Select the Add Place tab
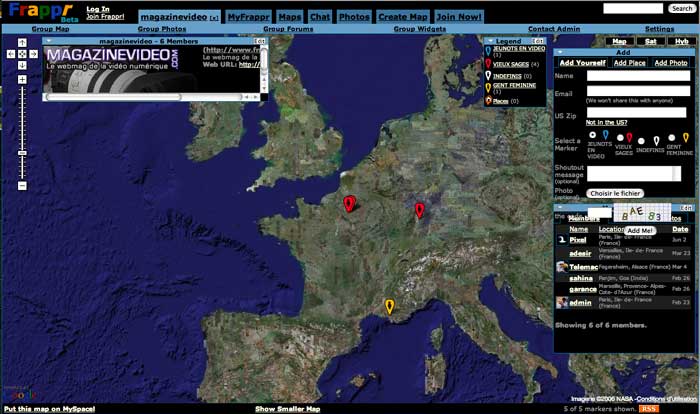Viewport: 700px width, 414px height. (x=629, y=63)
